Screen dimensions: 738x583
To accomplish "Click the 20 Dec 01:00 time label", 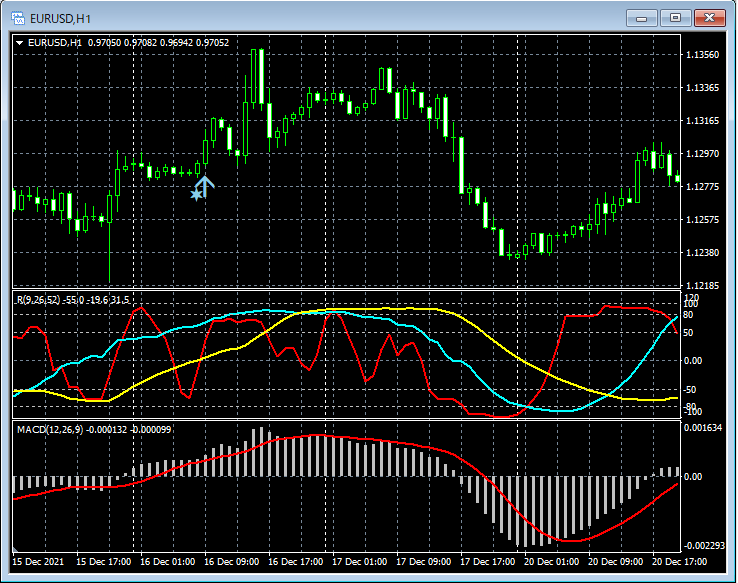I will 552,562.
